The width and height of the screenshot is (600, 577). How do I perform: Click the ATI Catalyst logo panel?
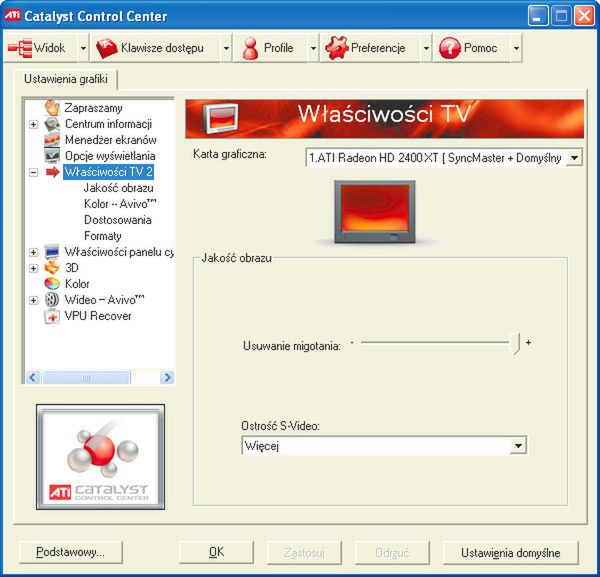tap(101, 457)
